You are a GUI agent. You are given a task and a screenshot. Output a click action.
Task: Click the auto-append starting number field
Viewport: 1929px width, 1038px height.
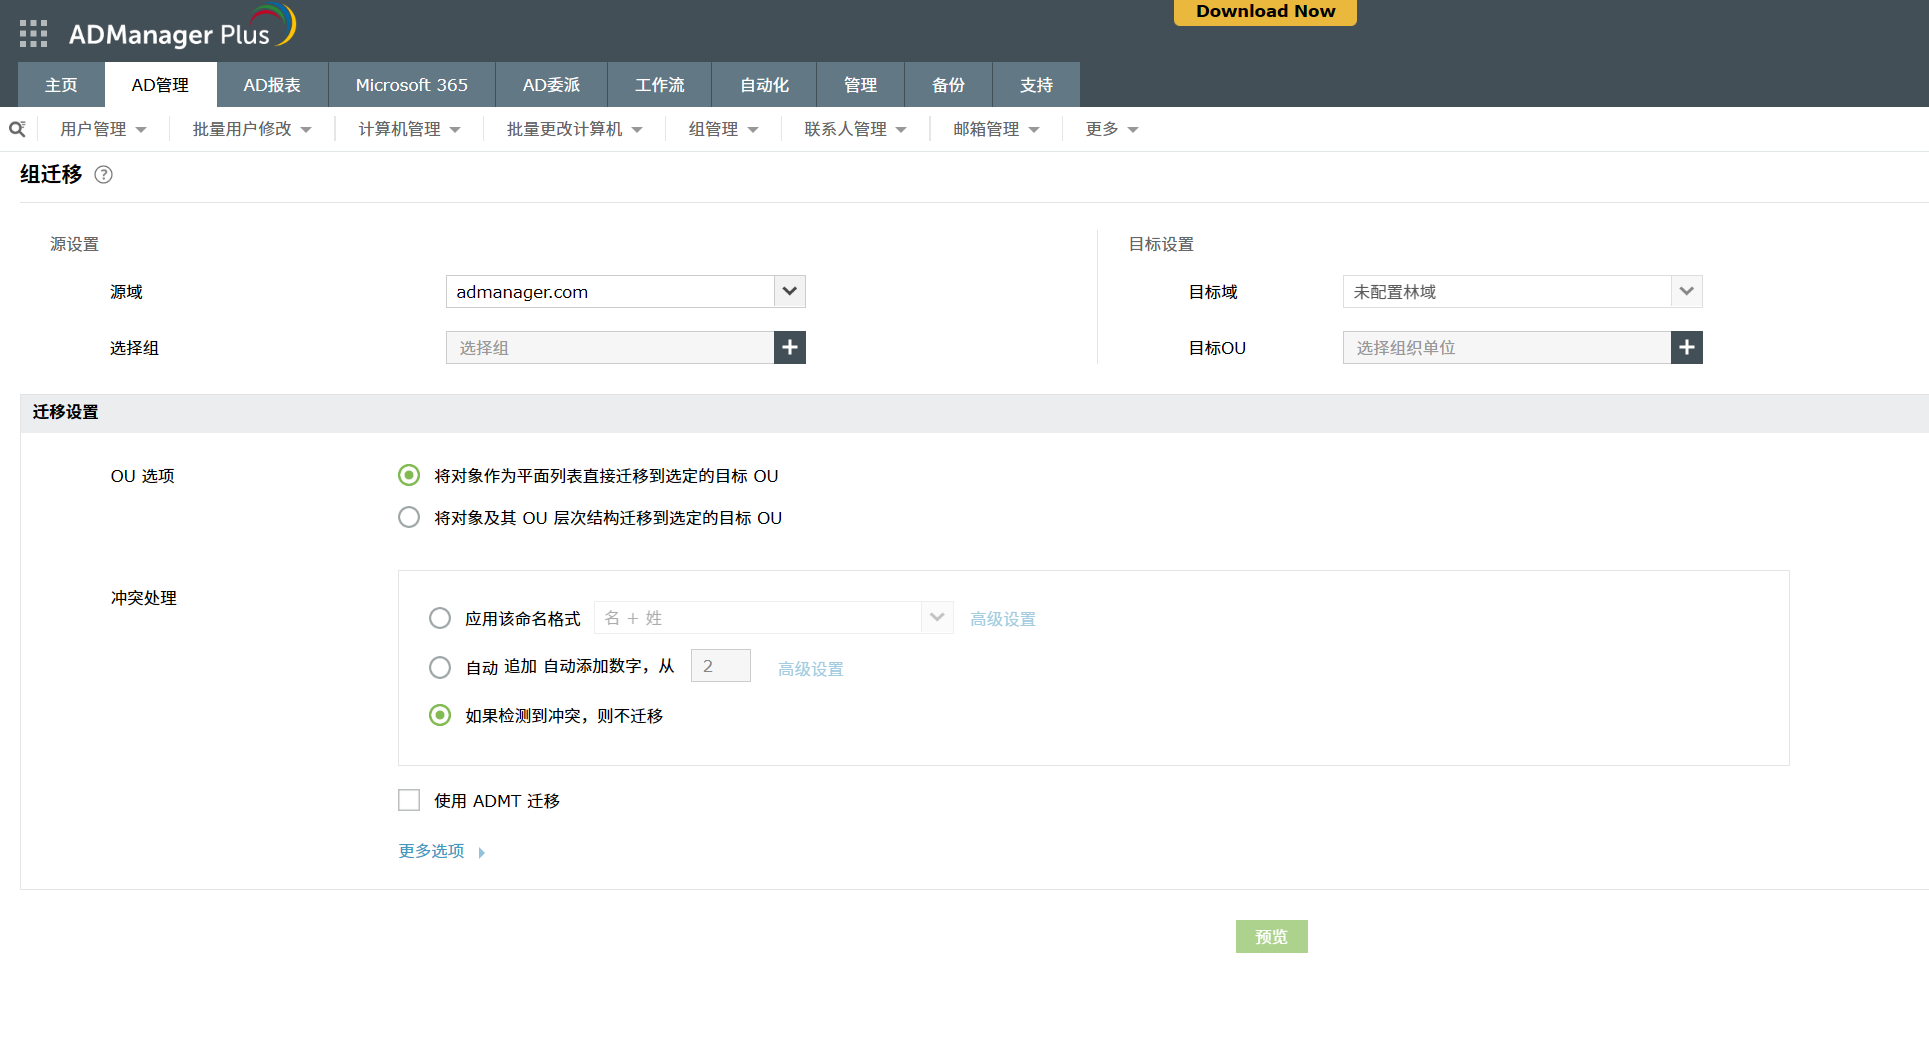coord(720,667)
